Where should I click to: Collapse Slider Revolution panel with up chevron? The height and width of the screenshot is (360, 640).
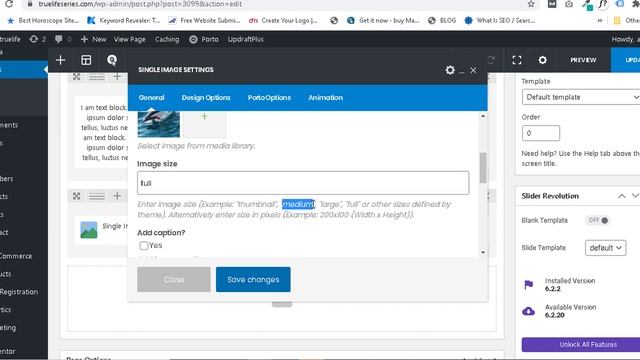click(622, 196)
